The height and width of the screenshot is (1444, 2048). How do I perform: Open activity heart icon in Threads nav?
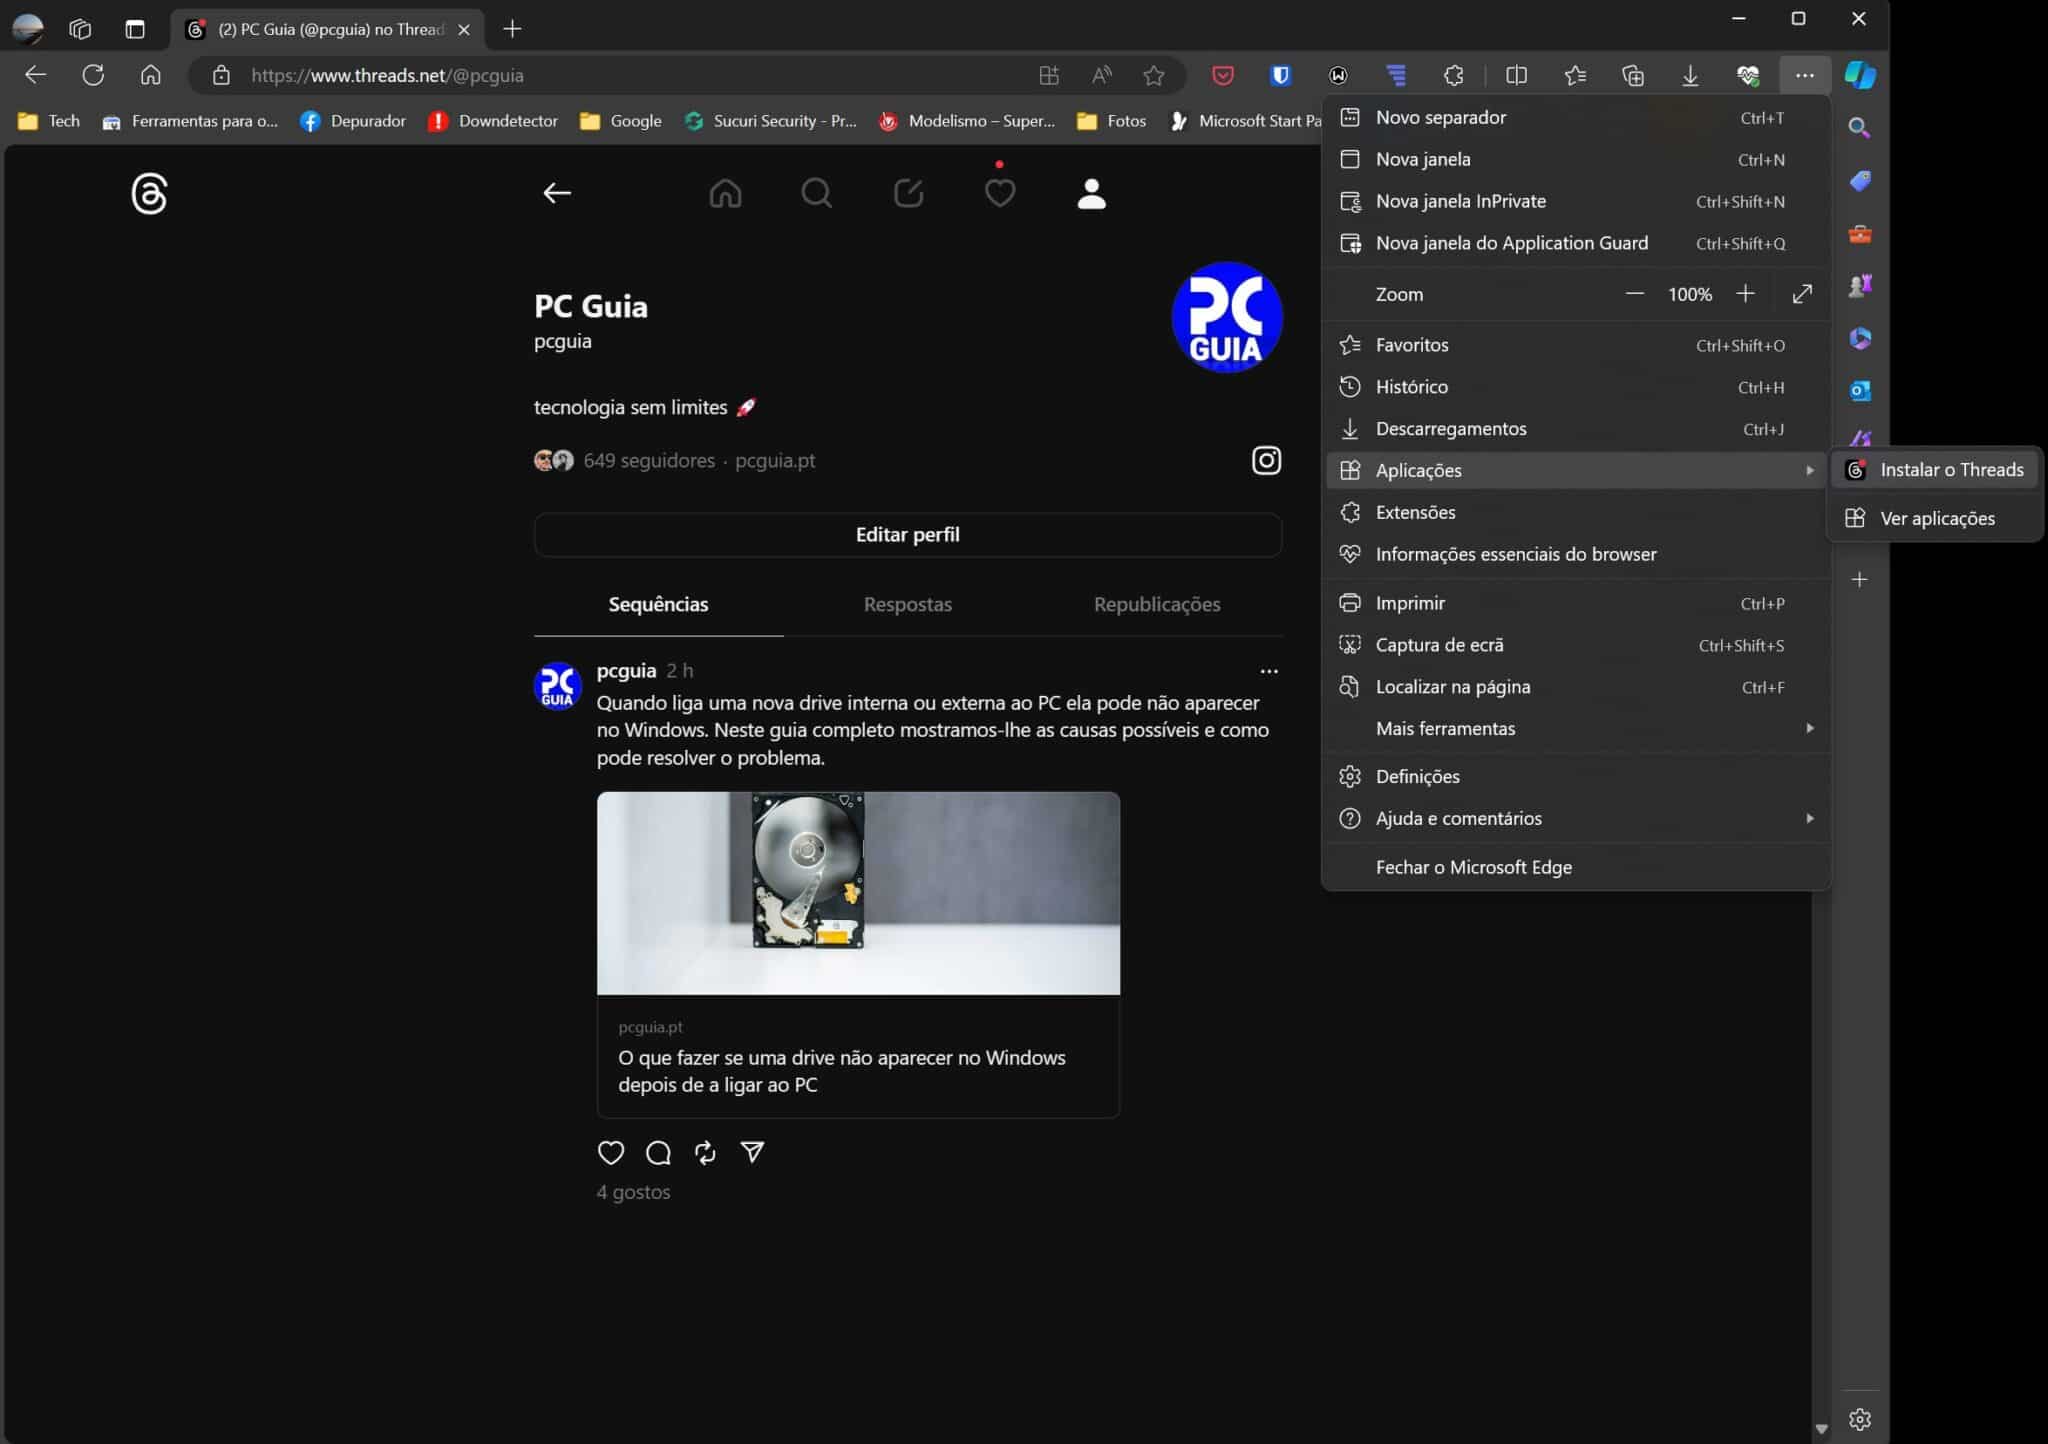999,193
